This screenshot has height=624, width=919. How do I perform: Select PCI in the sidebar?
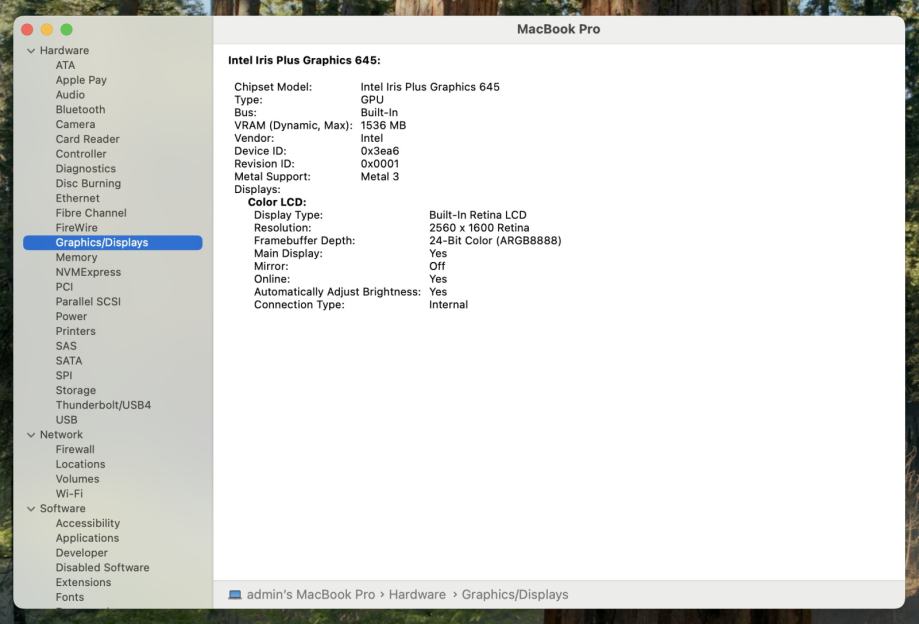click(64, 287)
